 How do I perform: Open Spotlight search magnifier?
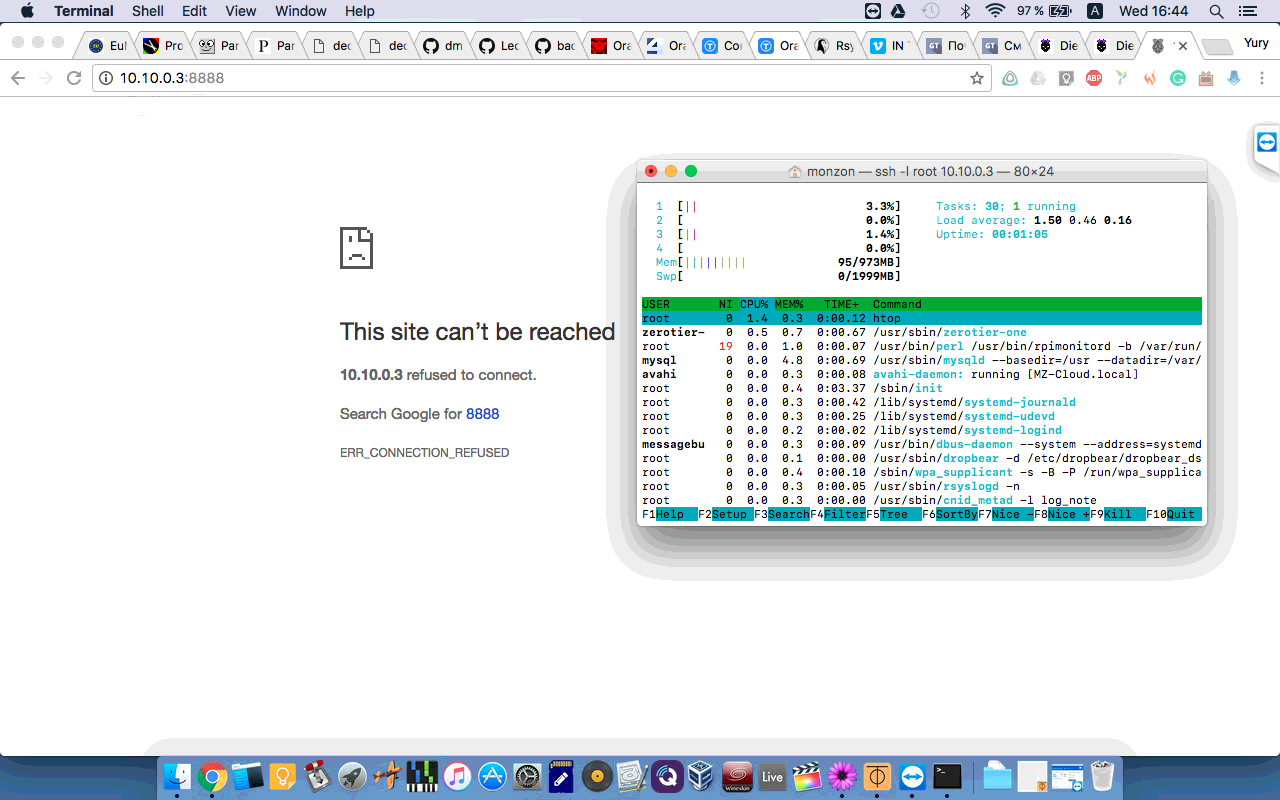(1217, 11)
